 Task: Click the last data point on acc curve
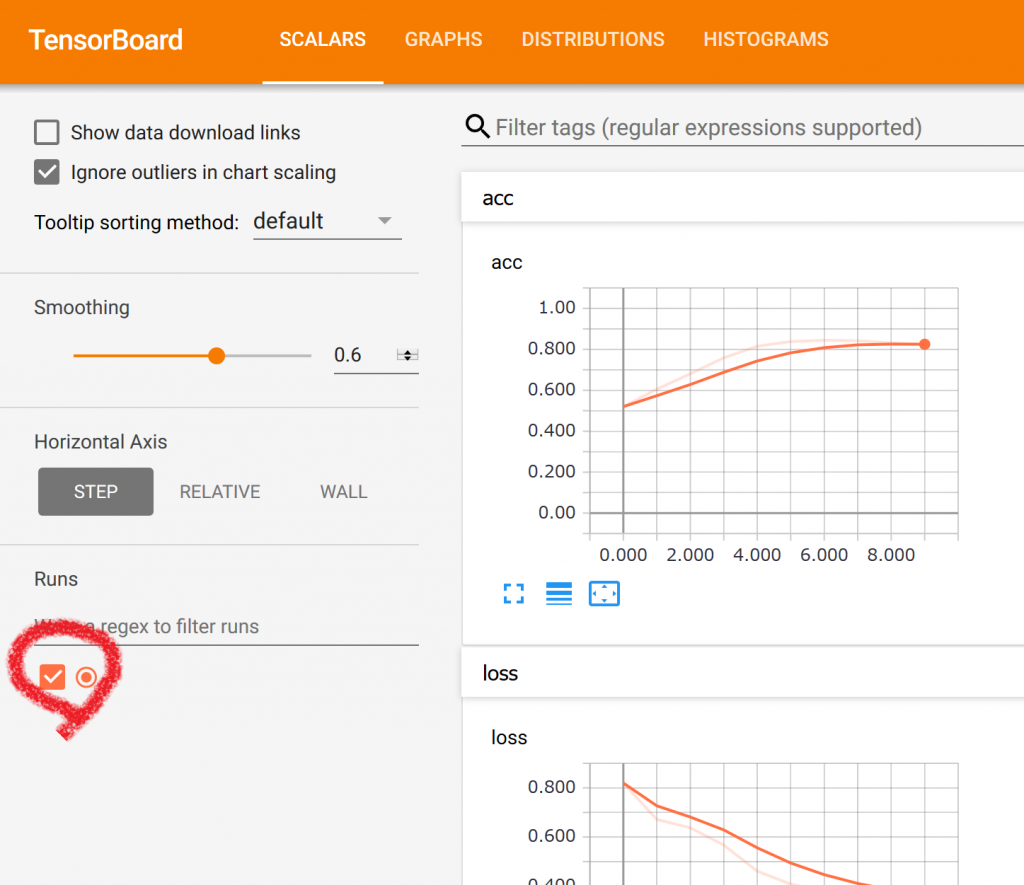(924, 344)
